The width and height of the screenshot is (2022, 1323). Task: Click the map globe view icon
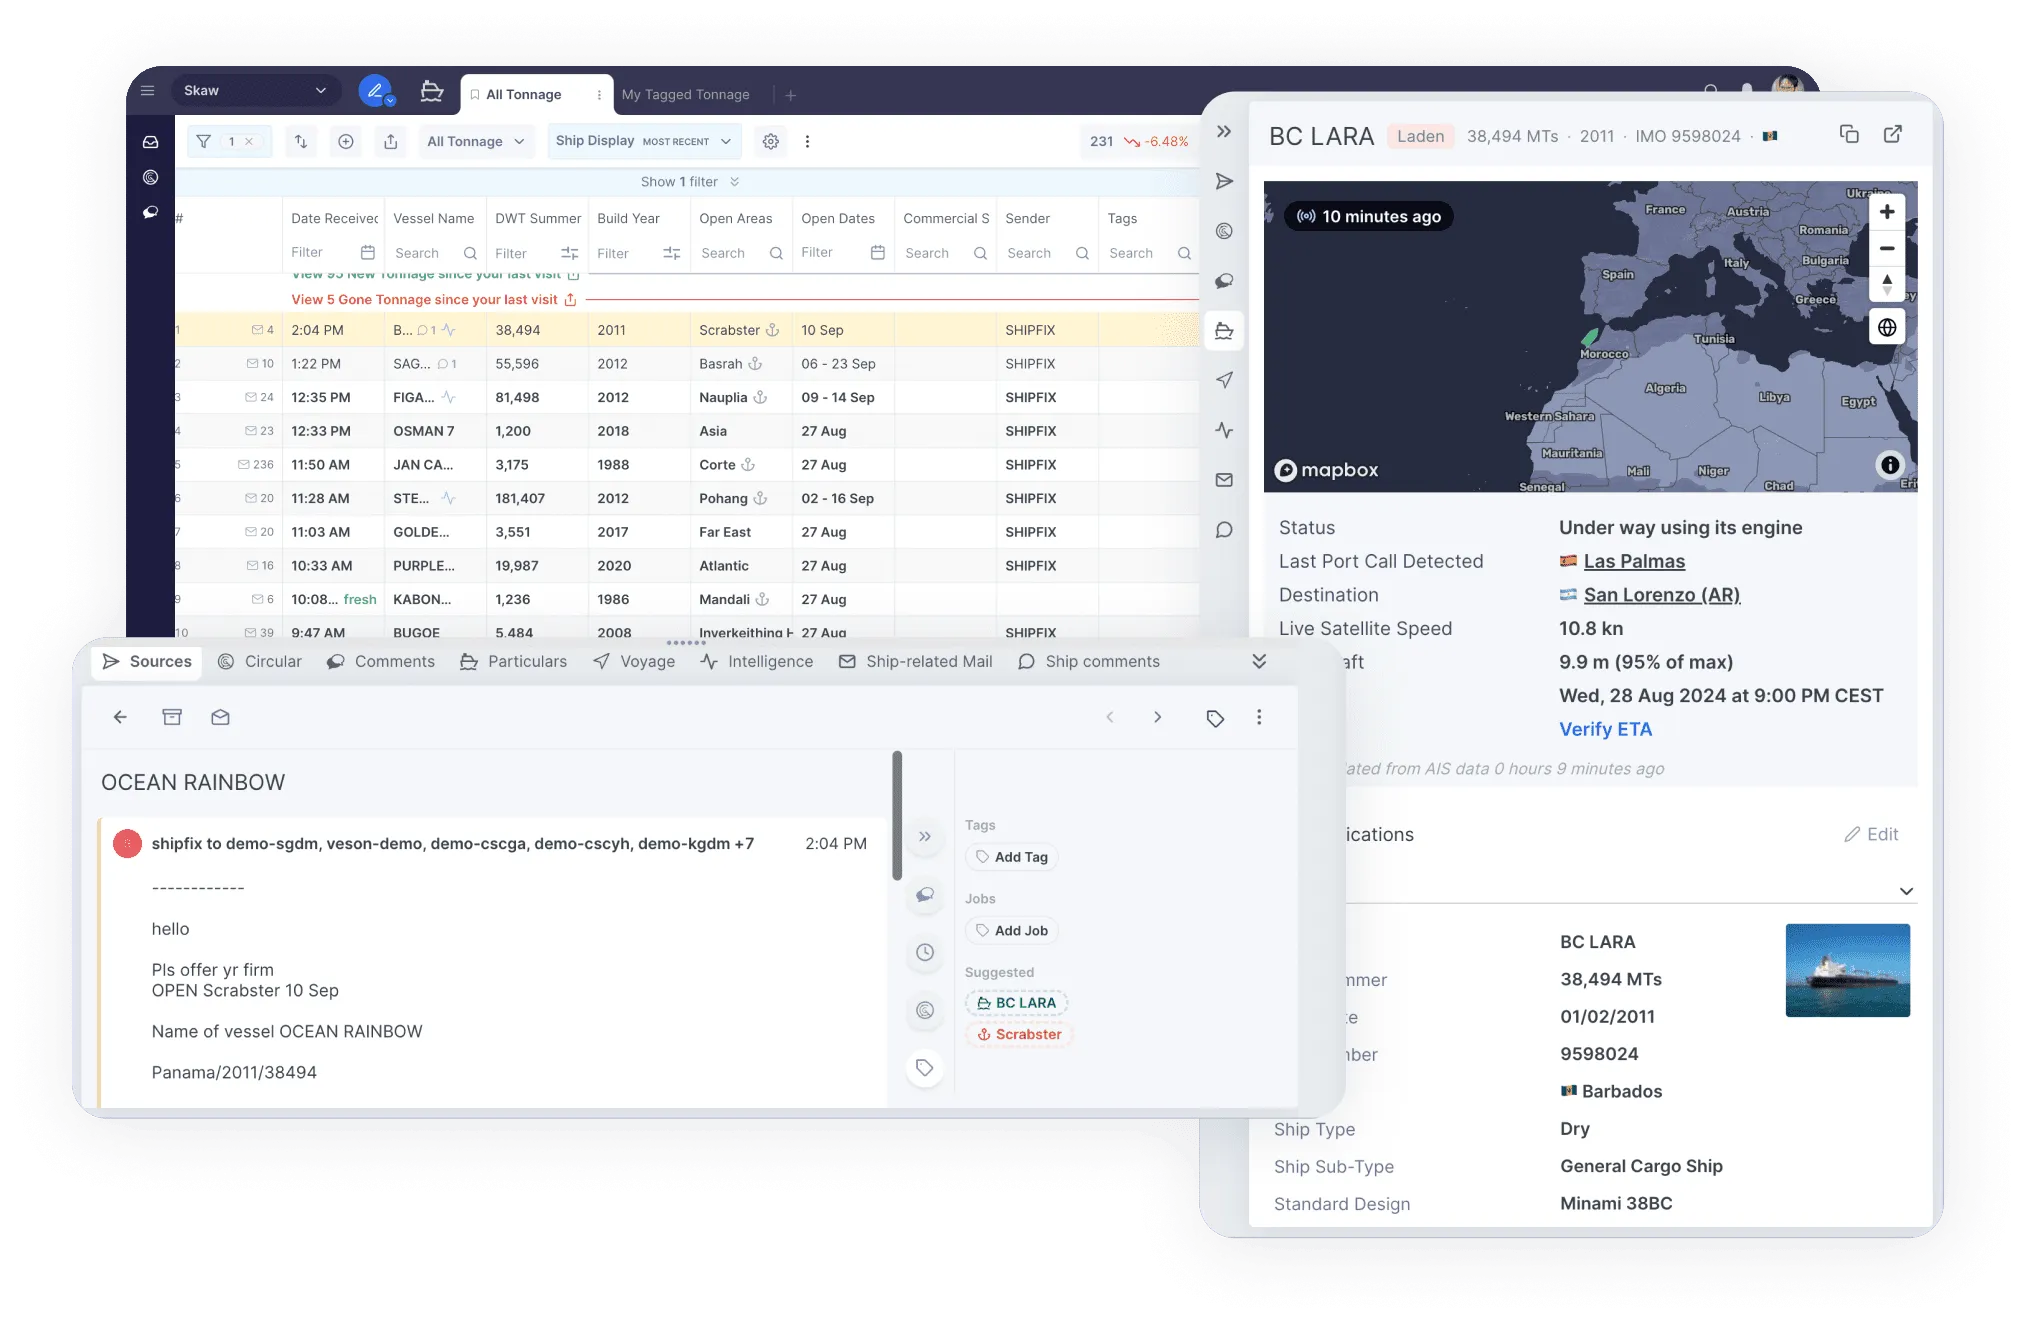point(1886,328)
